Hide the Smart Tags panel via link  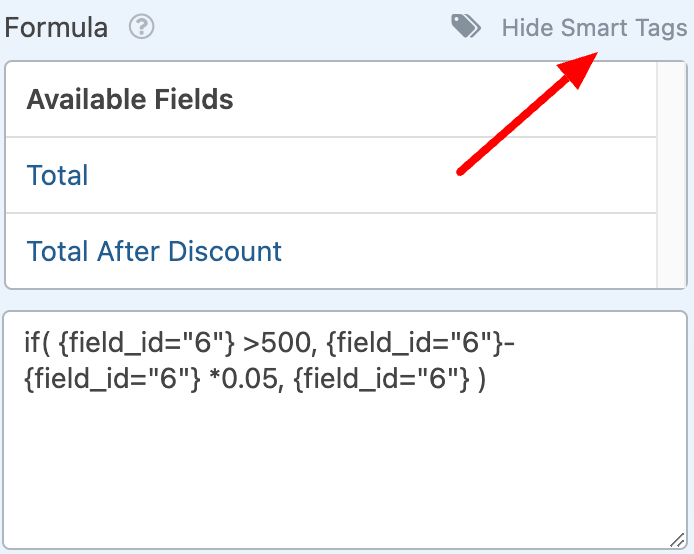coord(594,28)
